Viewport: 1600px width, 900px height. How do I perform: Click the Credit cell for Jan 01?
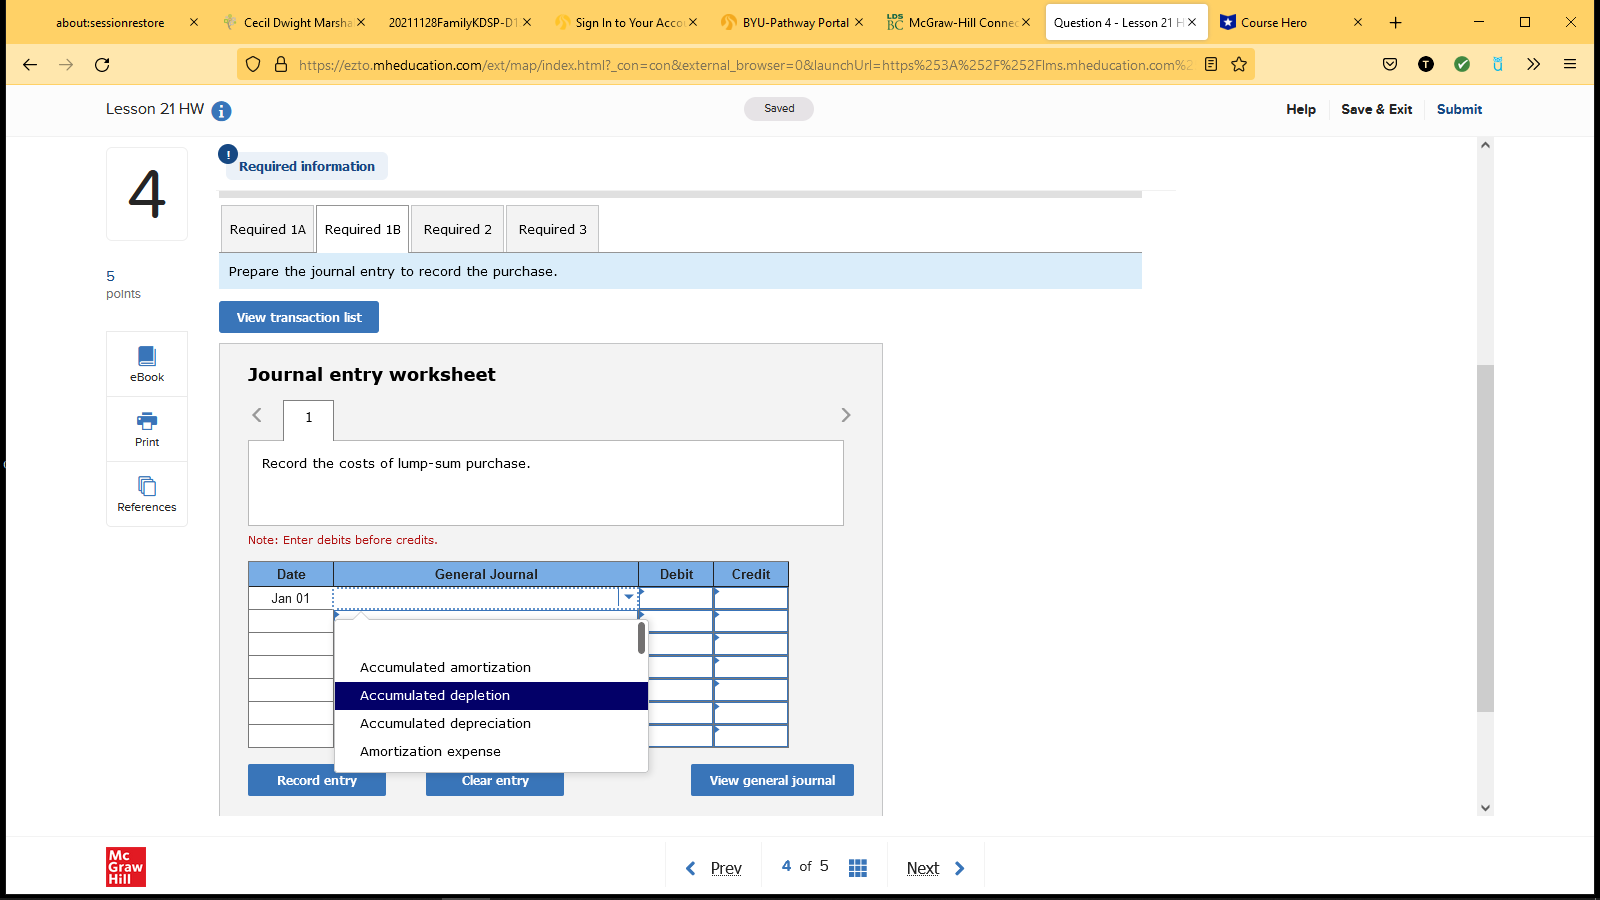751,598
